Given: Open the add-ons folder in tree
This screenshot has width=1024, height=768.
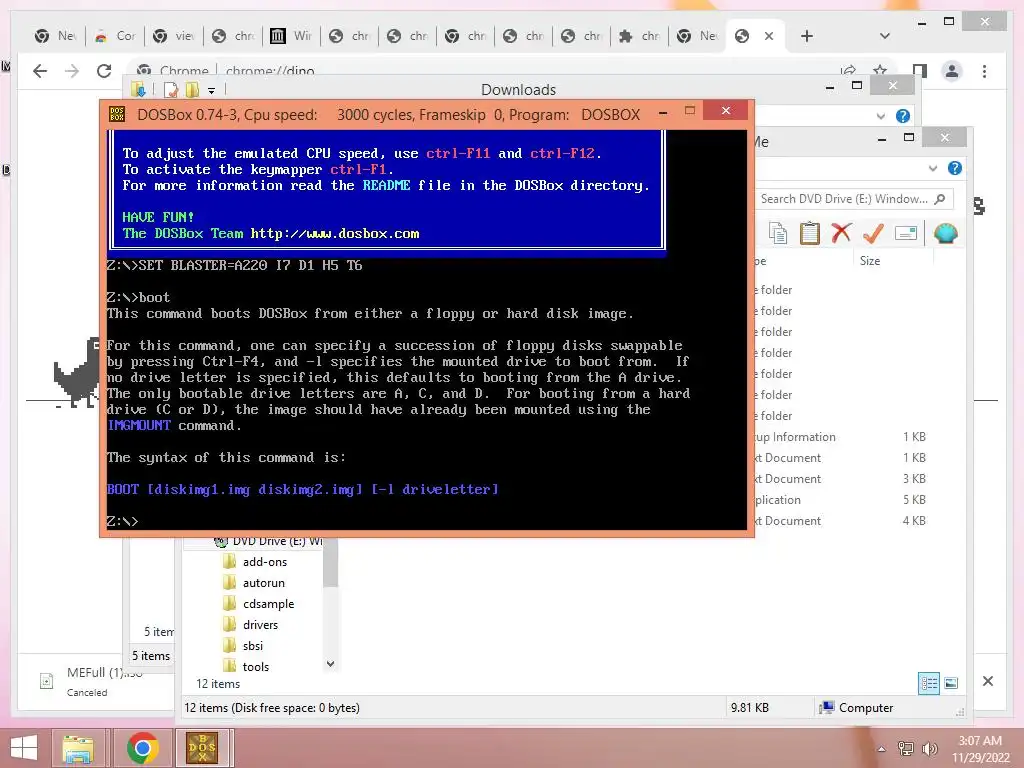Looking at the screenshot, I should pyautogui.click(x=264, y=562).
